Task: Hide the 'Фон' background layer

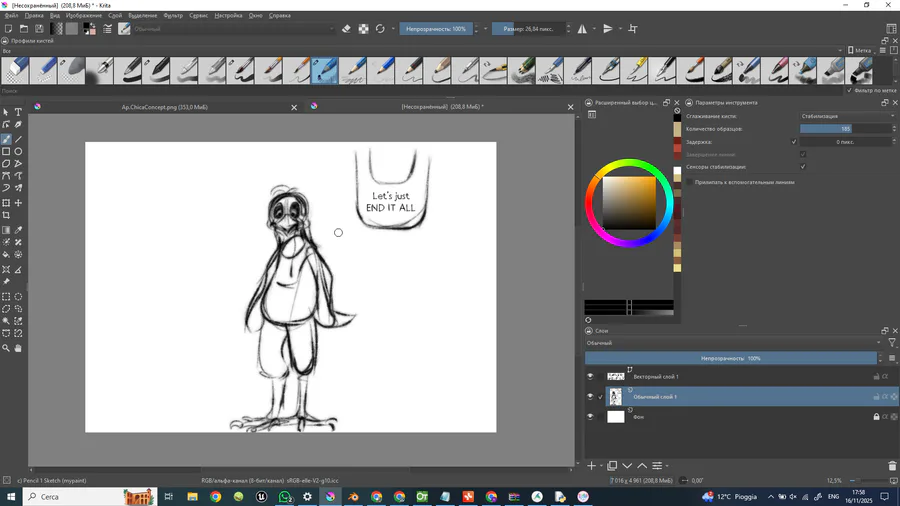Action: pos(590,417)
